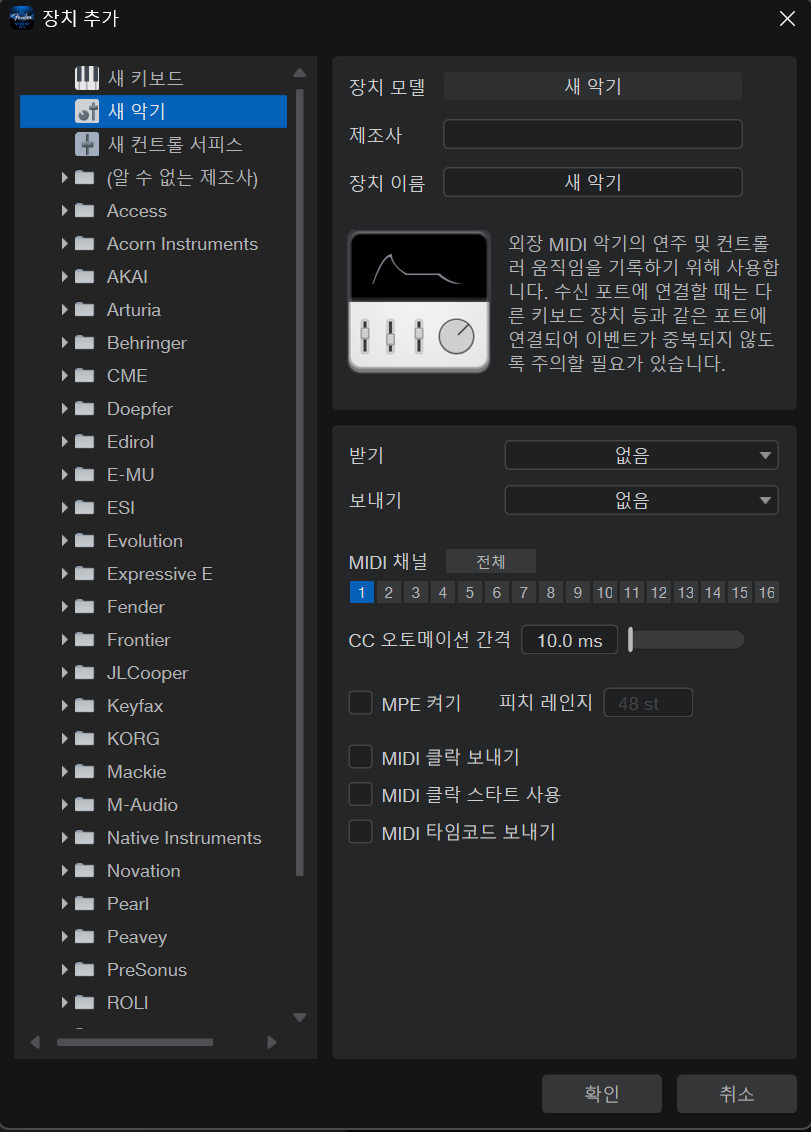811x1132 pixels.
Task: Enable the MPE 켜기 checkbox
Action: (360, 704)
